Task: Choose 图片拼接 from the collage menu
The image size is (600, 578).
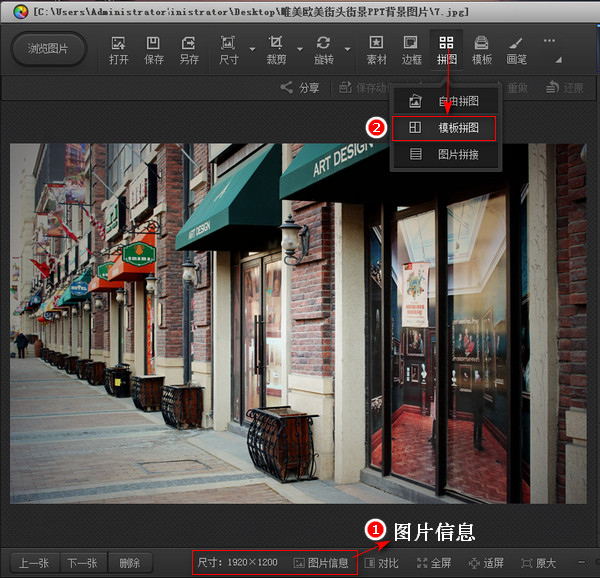Action: [443, 155]
